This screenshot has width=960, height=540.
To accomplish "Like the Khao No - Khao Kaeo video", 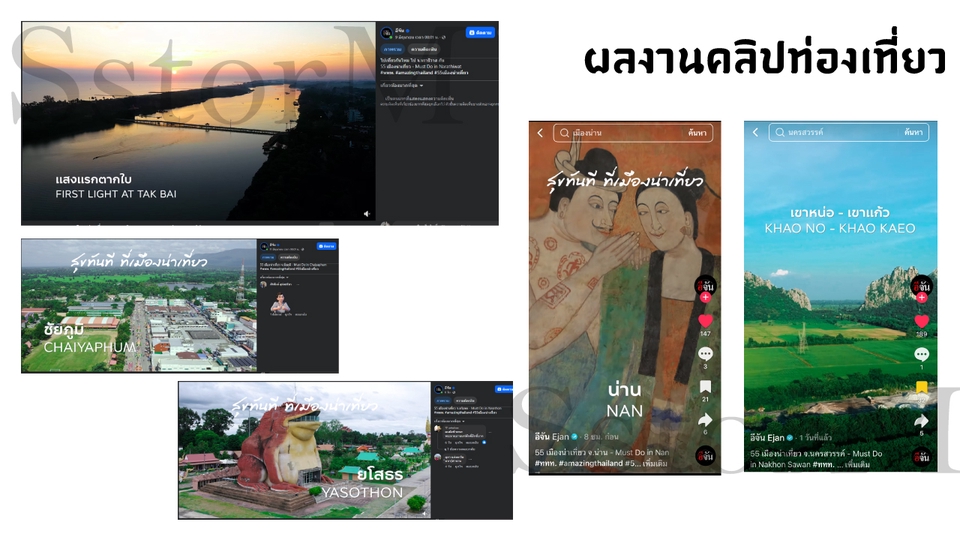I will 922,321.
